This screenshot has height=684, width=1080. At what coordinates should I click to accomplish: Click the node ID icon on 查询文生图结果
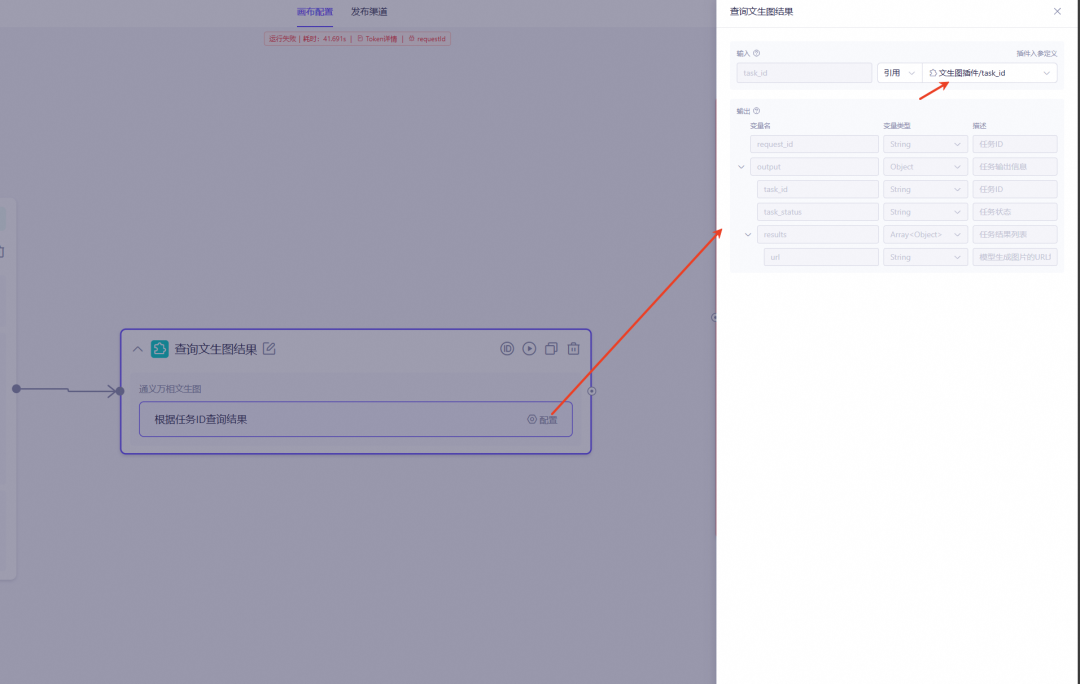(x=507, y=349)
